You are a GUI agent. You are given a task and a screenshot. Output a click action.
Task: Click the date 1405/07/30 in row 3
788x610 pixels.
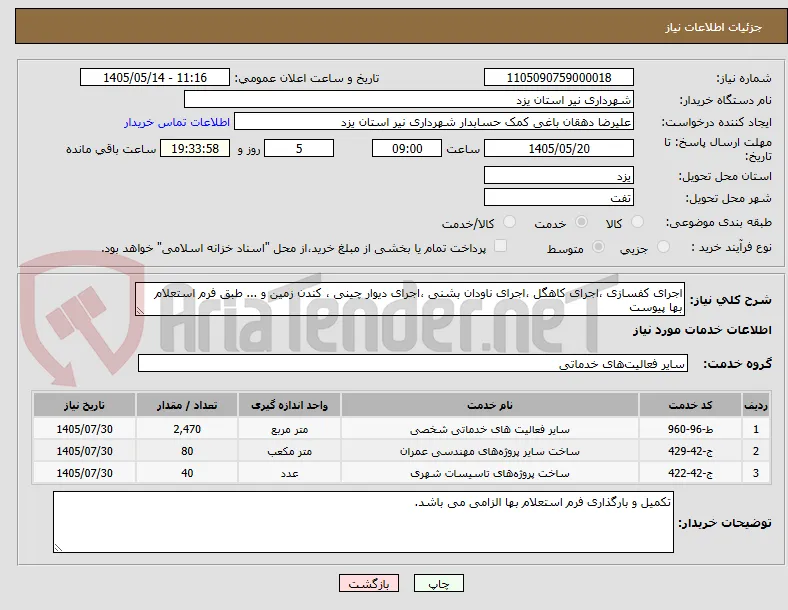tap(84, 473)
